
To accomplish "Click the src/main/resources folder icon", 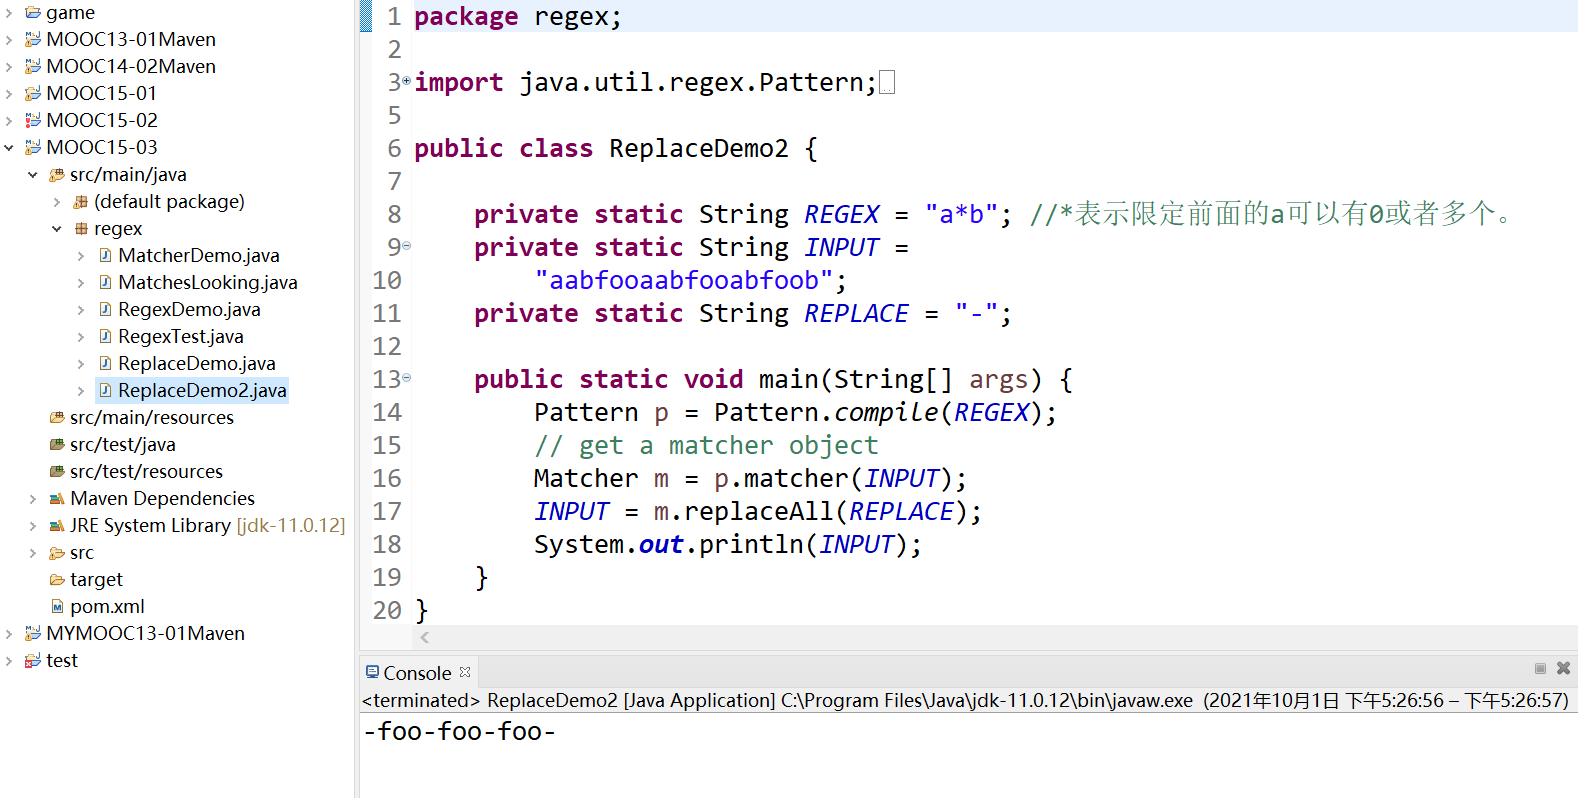I will (x=57, y=418).
